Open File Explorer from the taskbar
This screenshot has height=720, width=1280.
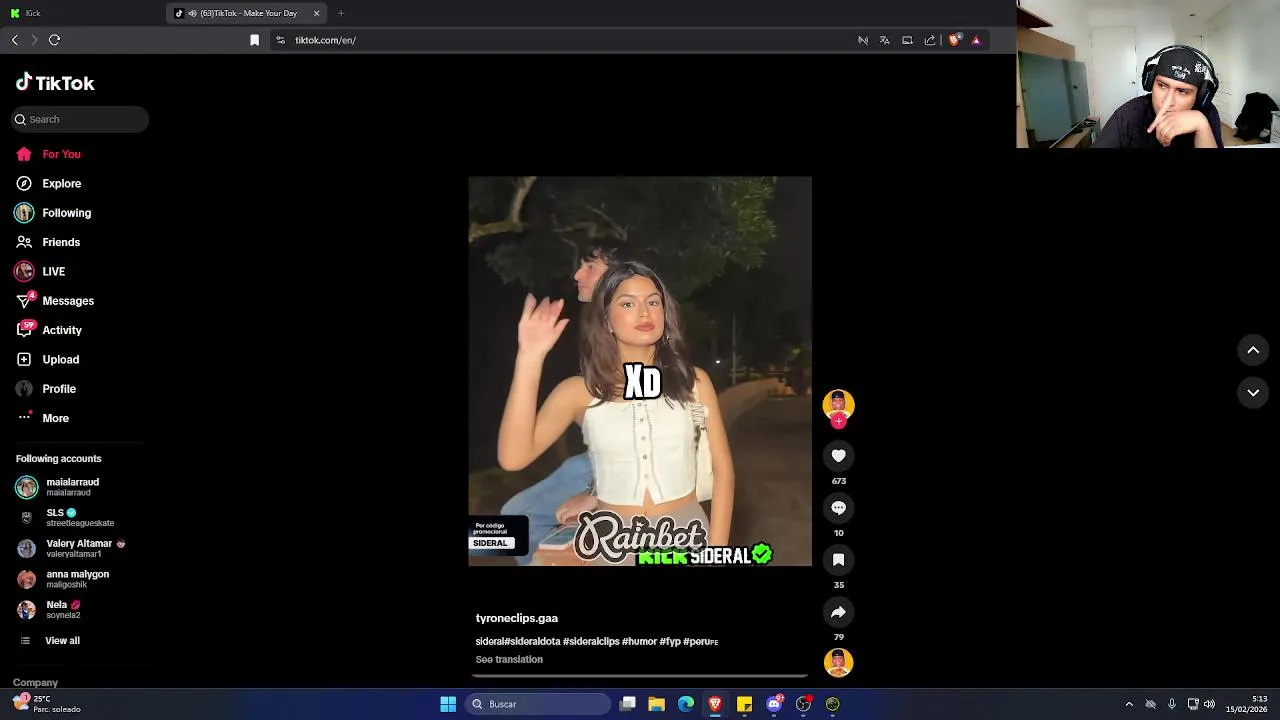(x=657, y=704)
